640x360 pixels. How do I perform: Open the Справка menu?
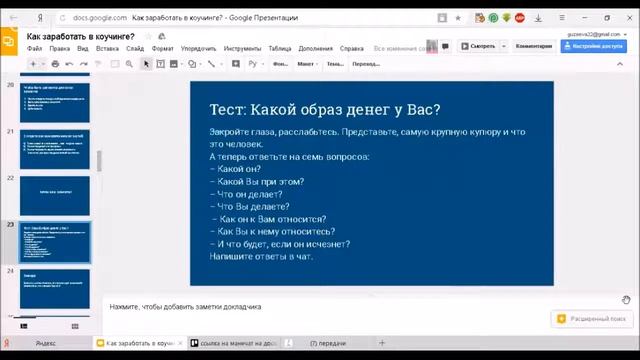pyautogui.click(x=352, y=49)
